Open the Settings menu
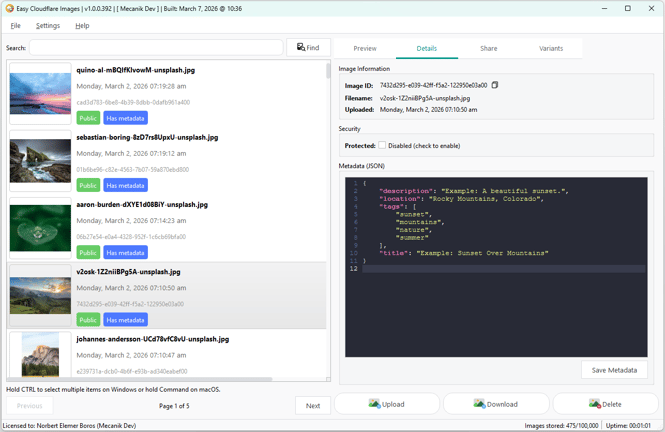This screenshot has width=665, height=432. (48, 25)
